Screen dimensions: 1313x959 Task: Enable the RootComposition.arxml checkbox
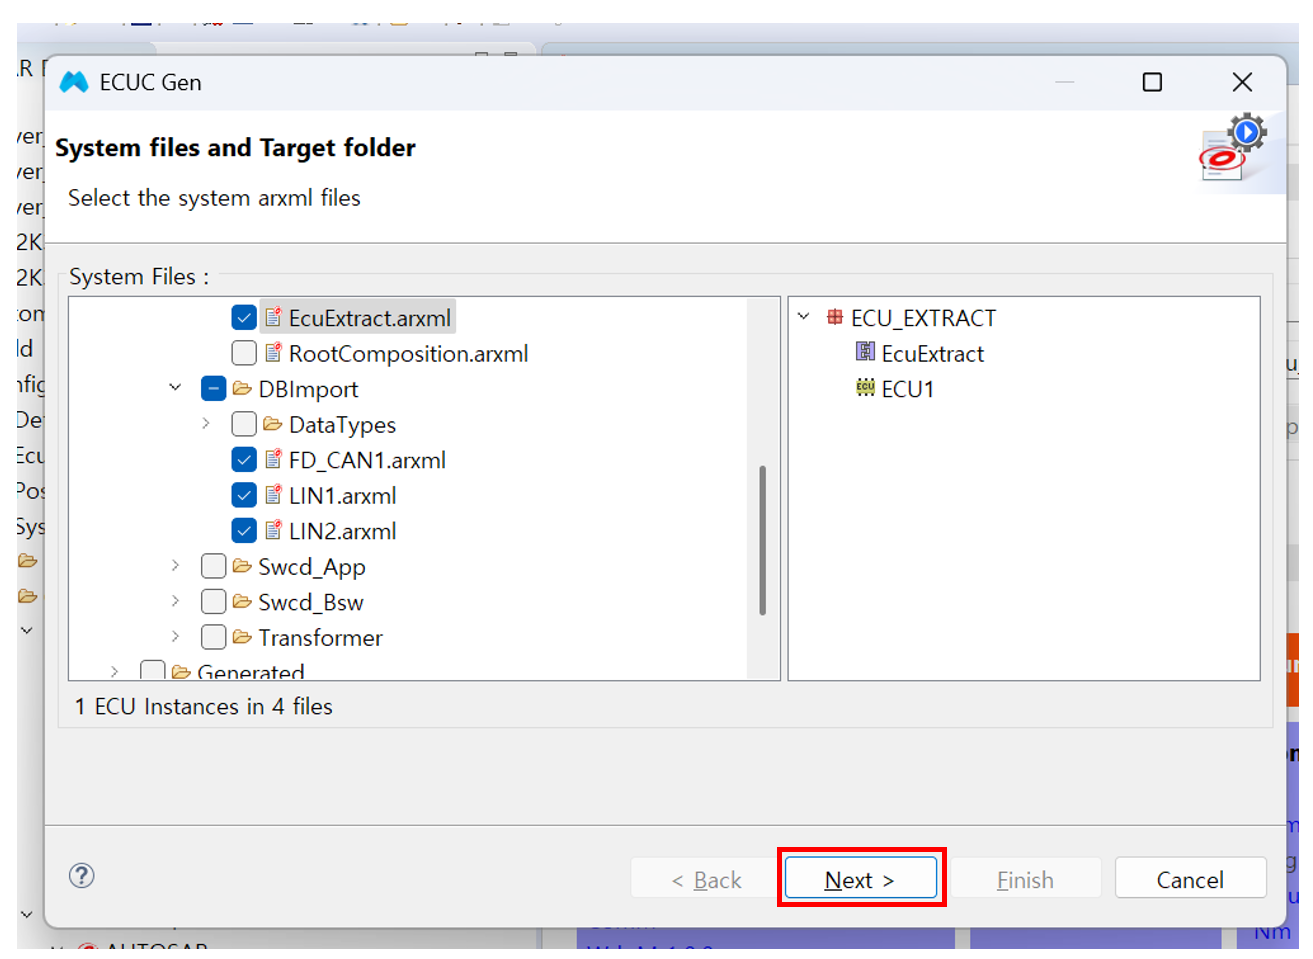coord(244,353)
